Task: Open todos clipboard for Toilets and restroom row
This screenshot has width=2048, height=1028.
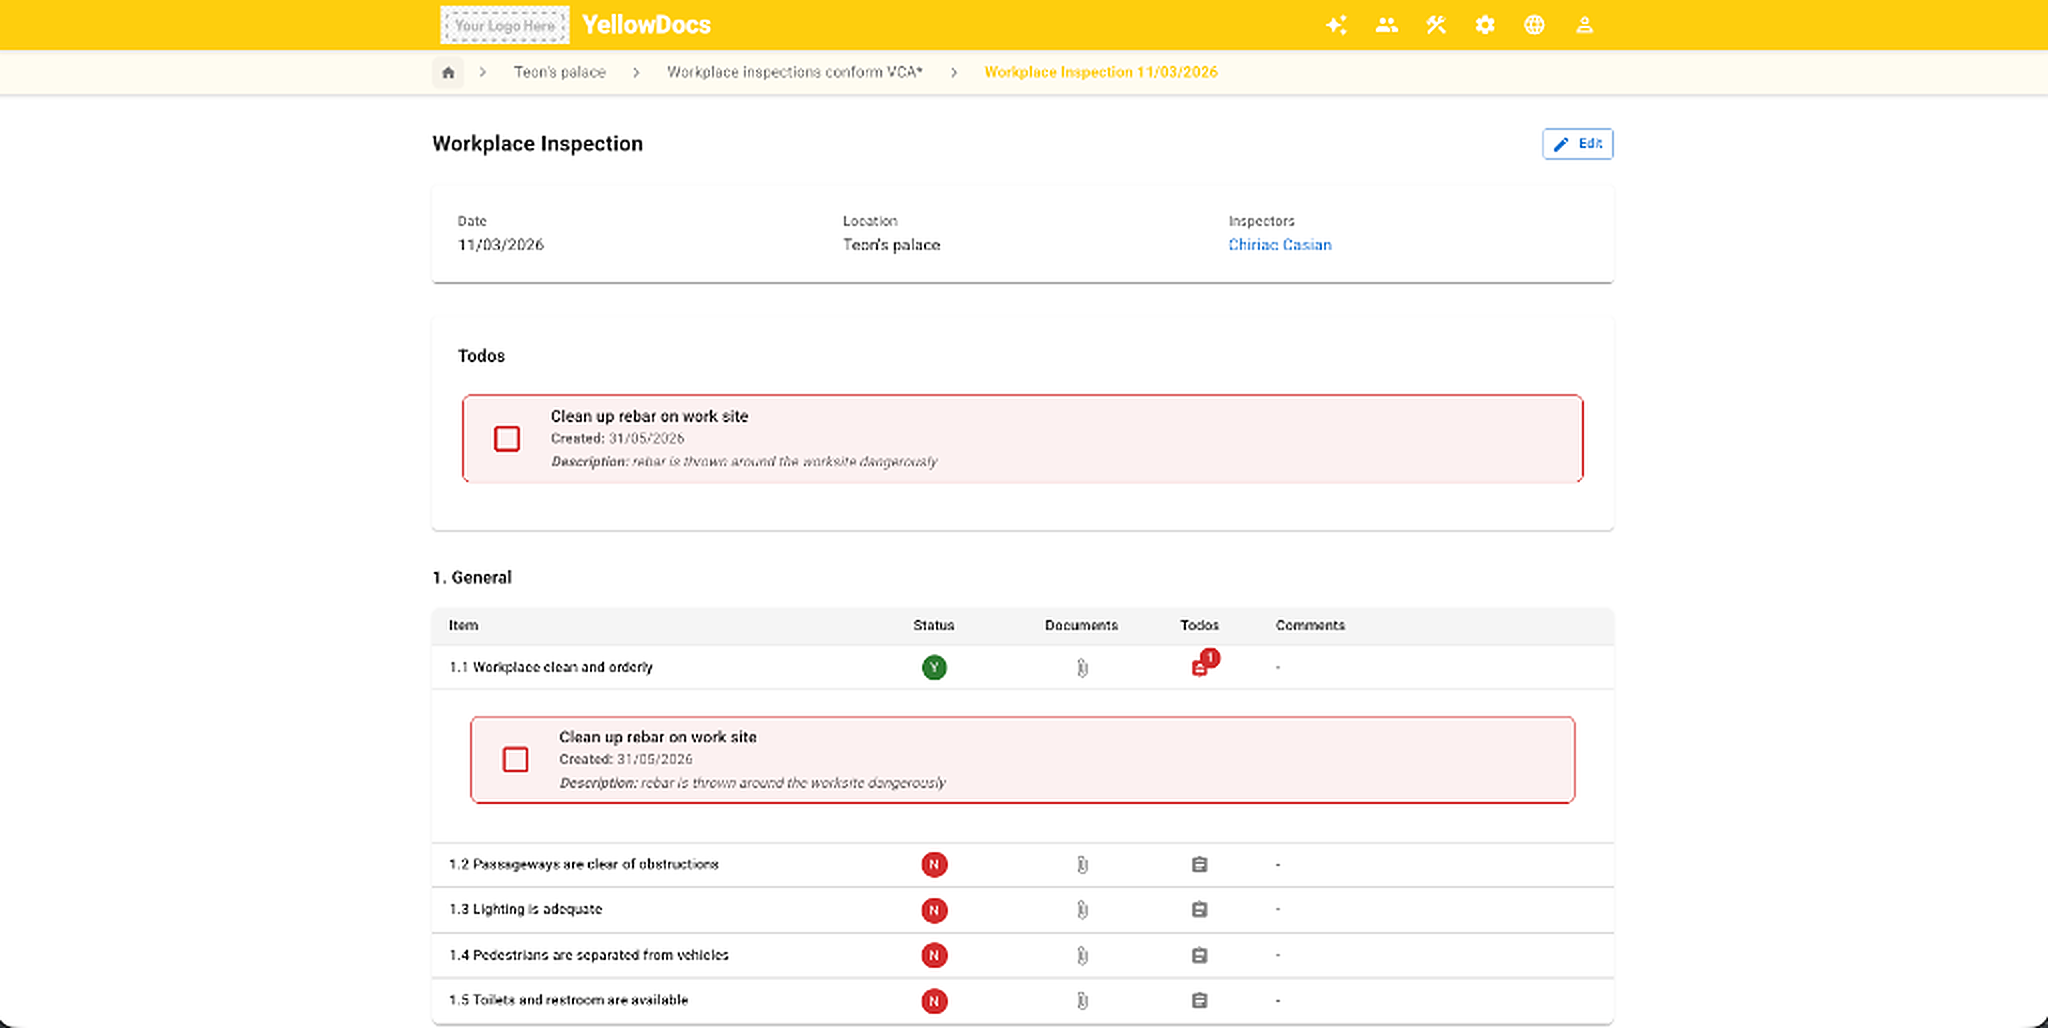Action: coord(1200,1001)
